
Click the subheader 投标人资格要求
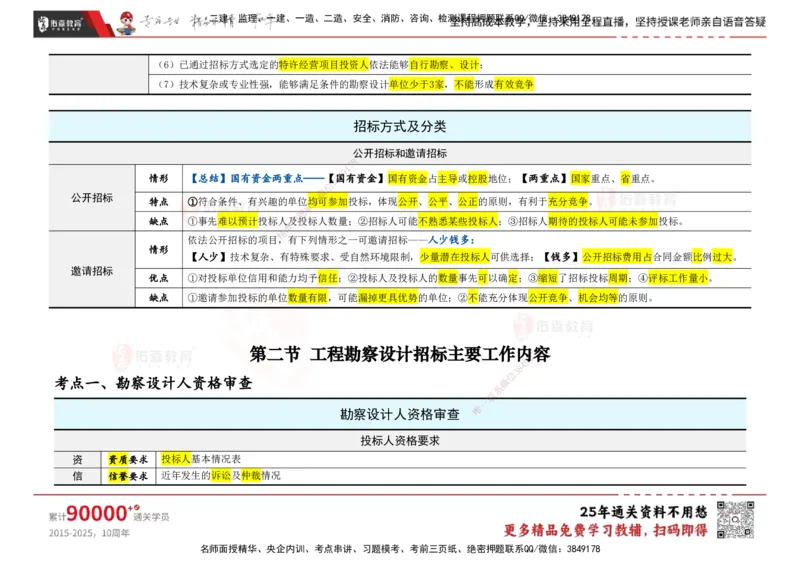(399, 440)
